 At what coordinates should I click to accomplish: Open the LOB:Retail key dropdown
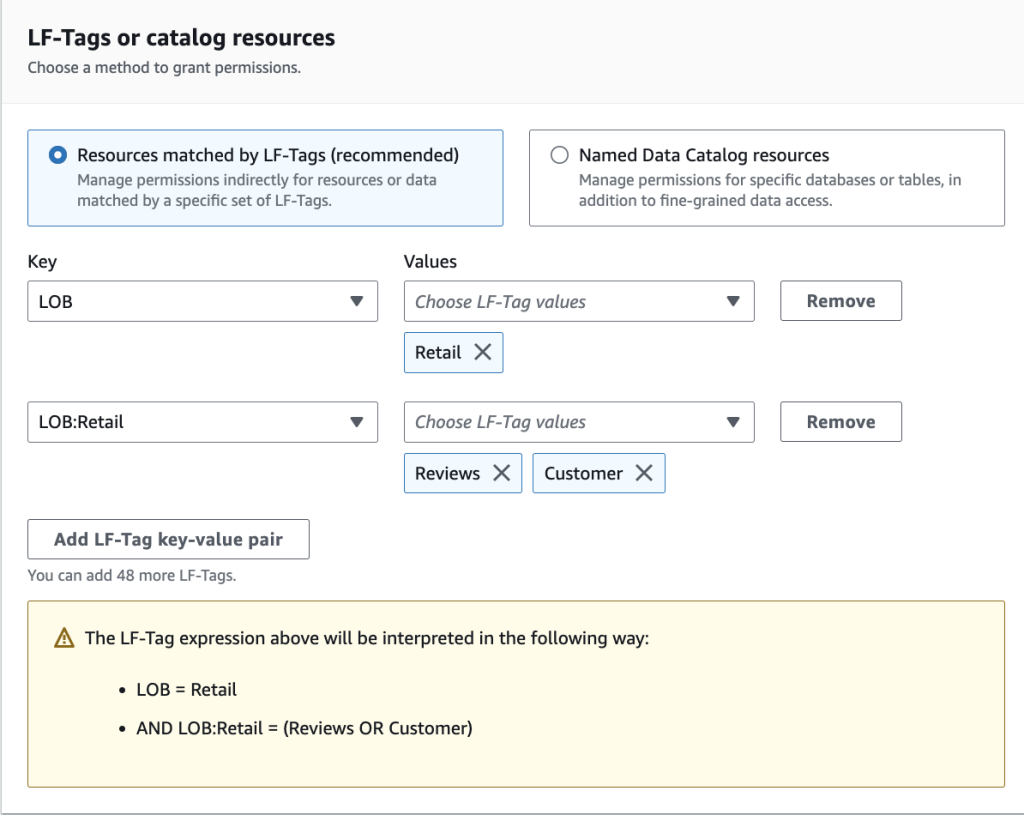coord(201,422)
